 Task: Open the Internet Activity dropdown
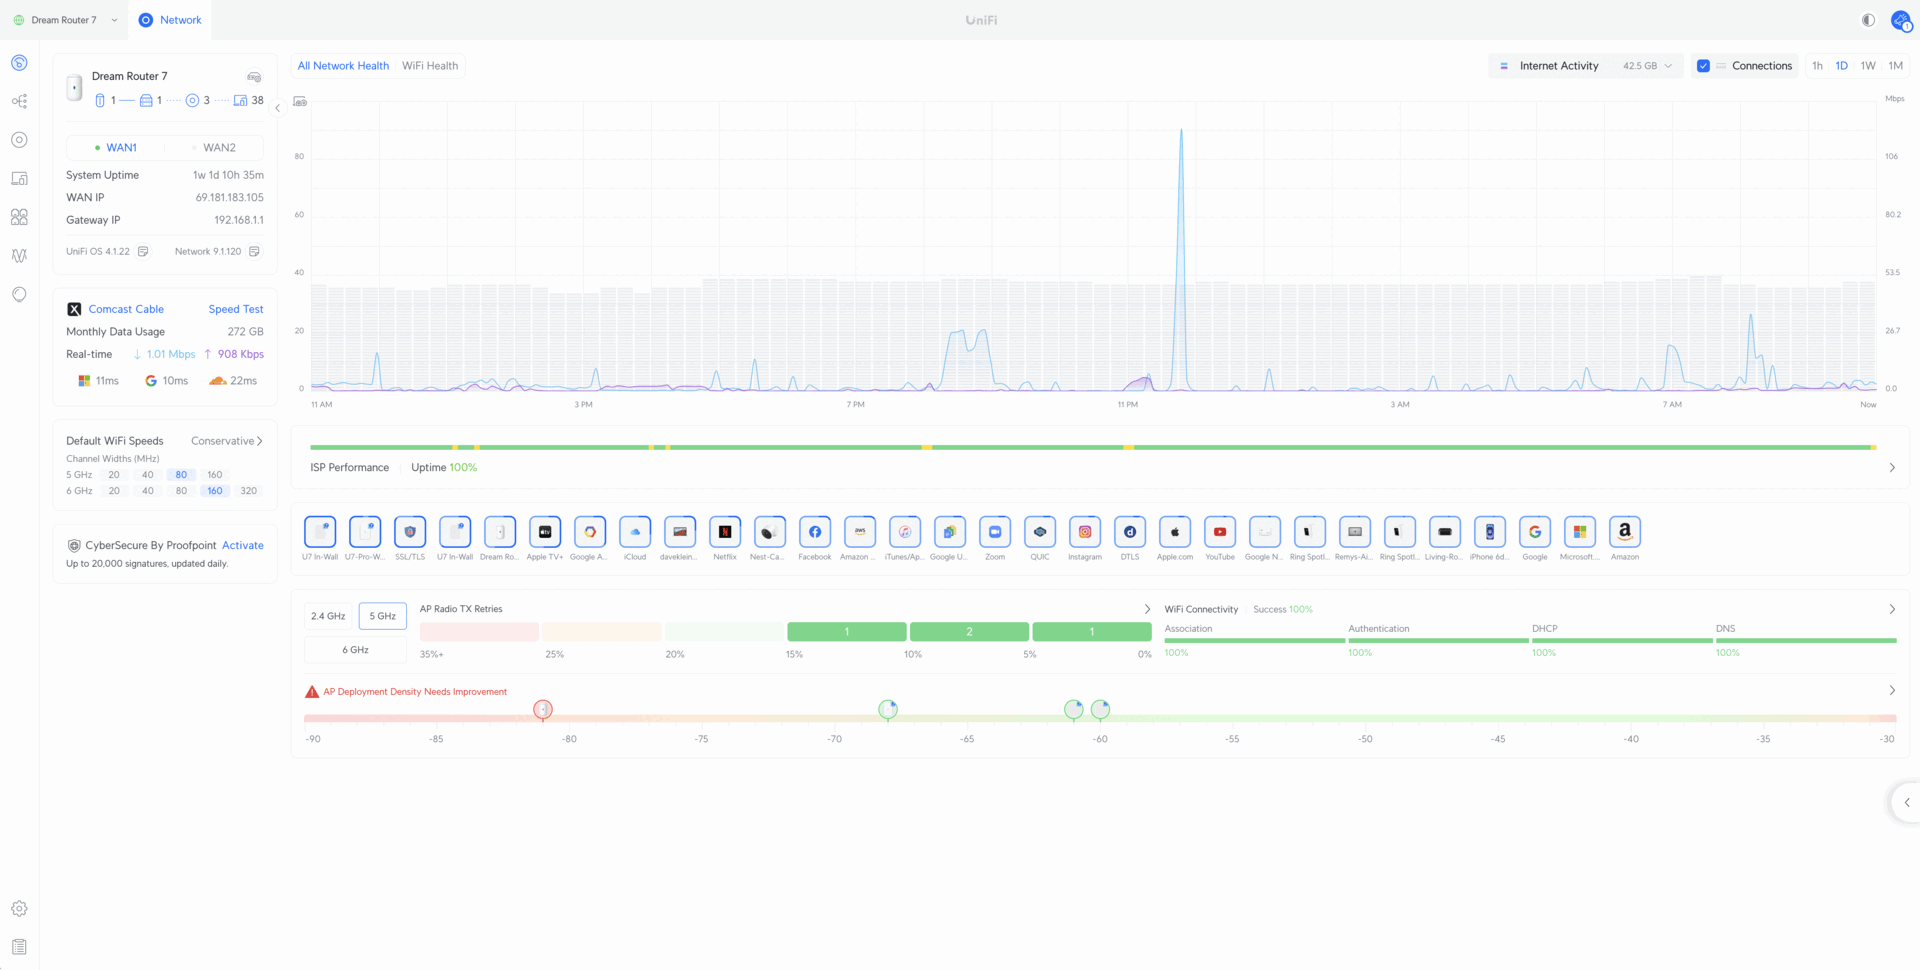pyautogui.click(x=1586, y=66)
